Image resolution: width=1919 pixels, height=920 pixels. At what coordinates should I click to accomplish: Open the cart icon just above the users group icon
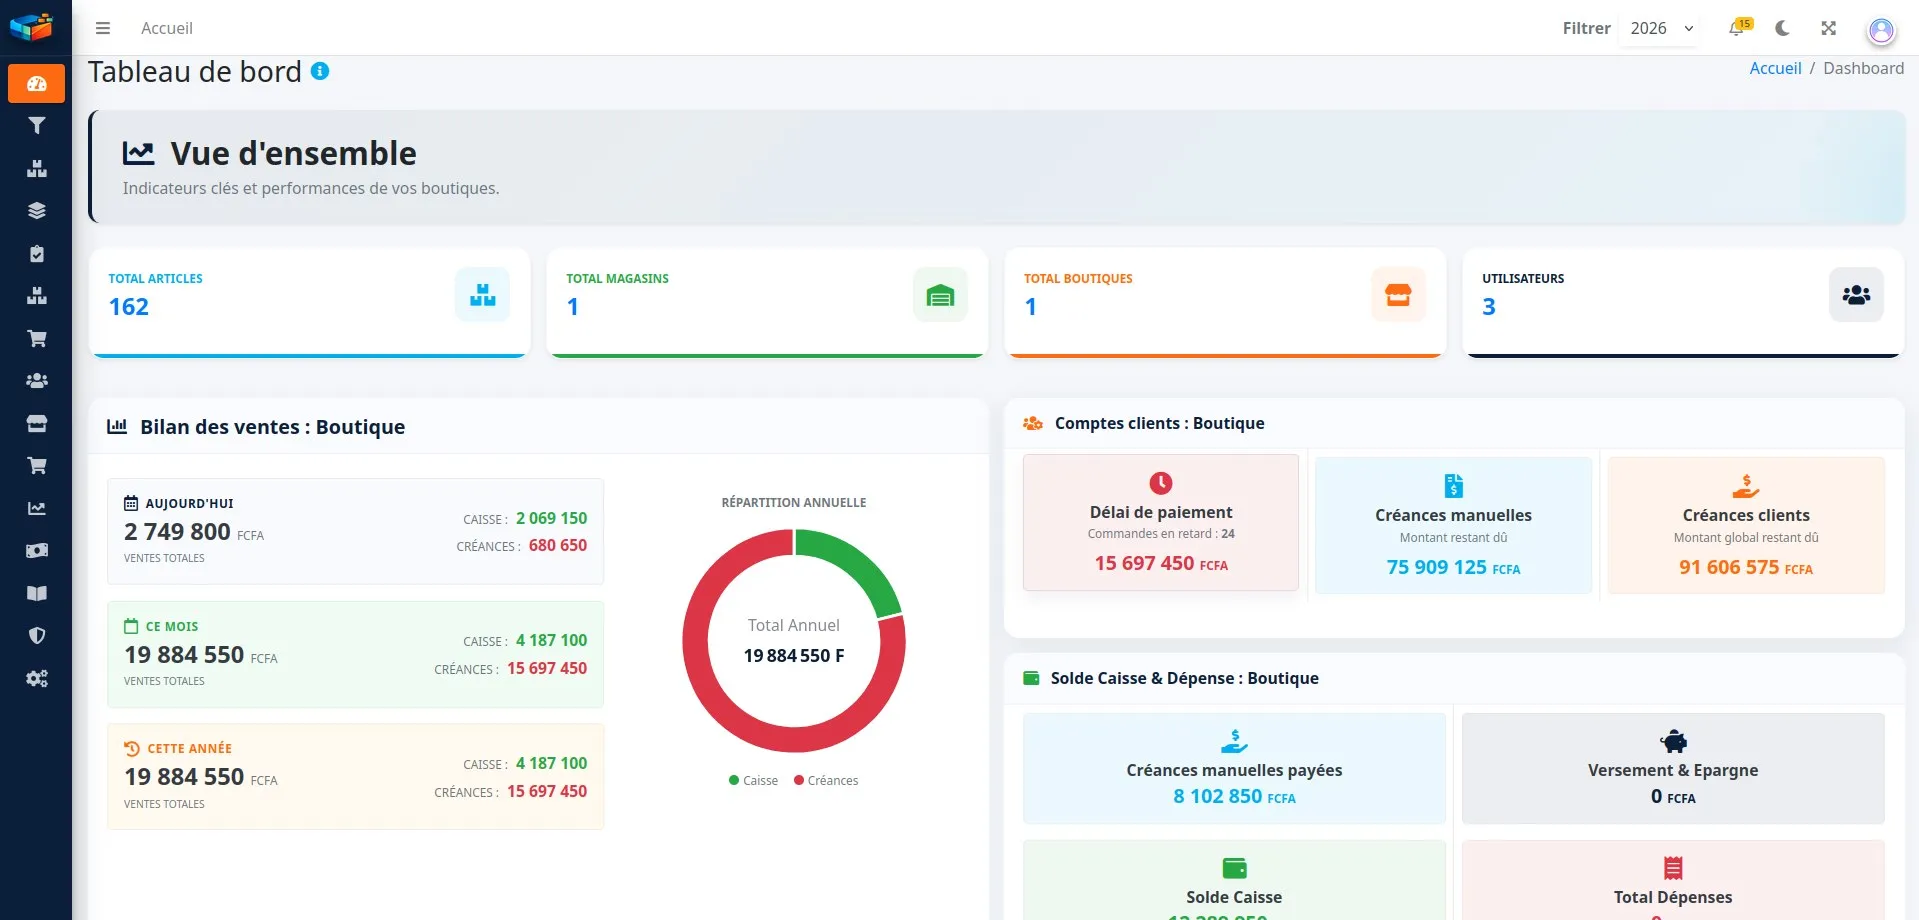coord(37,339)
